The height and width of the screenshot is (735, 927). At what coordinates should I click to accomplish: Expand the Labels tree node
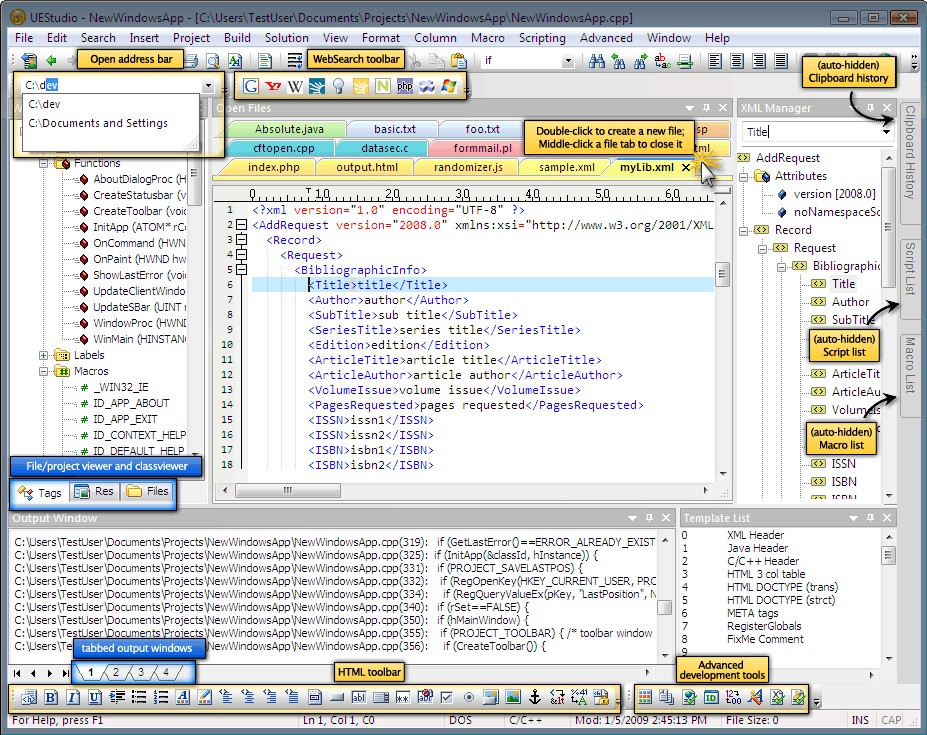[x=43, y=355]
